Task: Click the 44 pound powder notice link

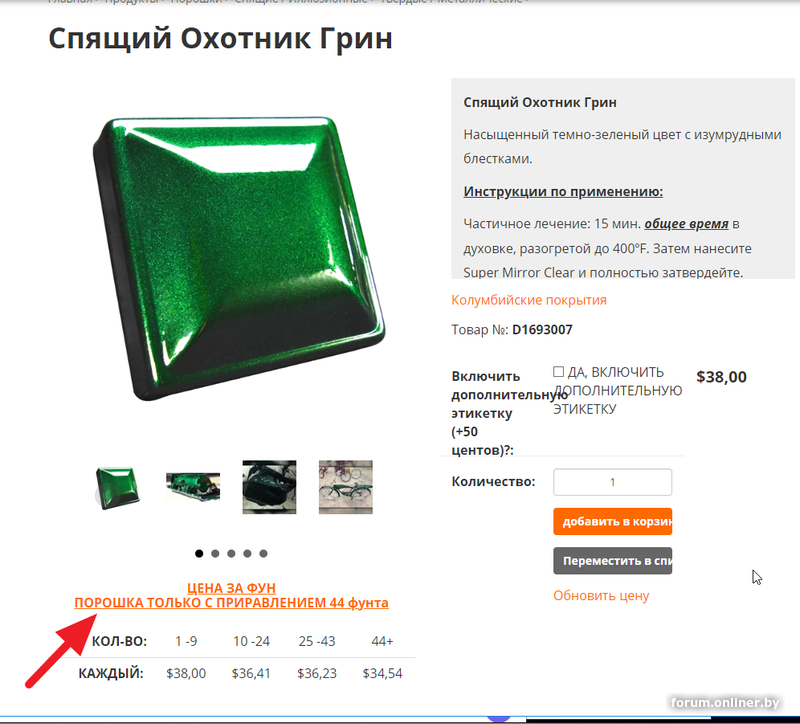Action: 232,603
